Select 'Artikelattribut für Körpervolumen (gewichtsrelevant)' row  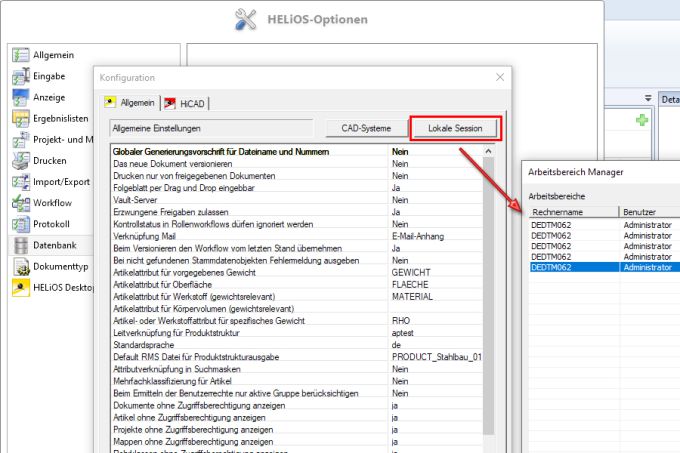[297, 309]
